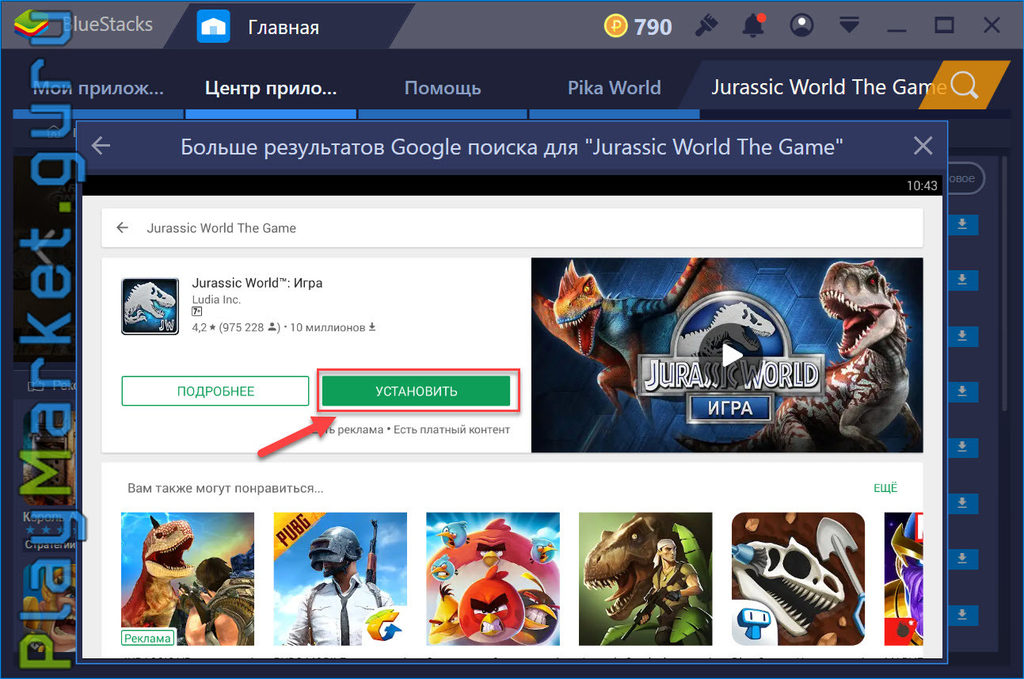Click the Jurassic World app icon
The width and height of the screenshot is (1024, 679).
point(150,306)
